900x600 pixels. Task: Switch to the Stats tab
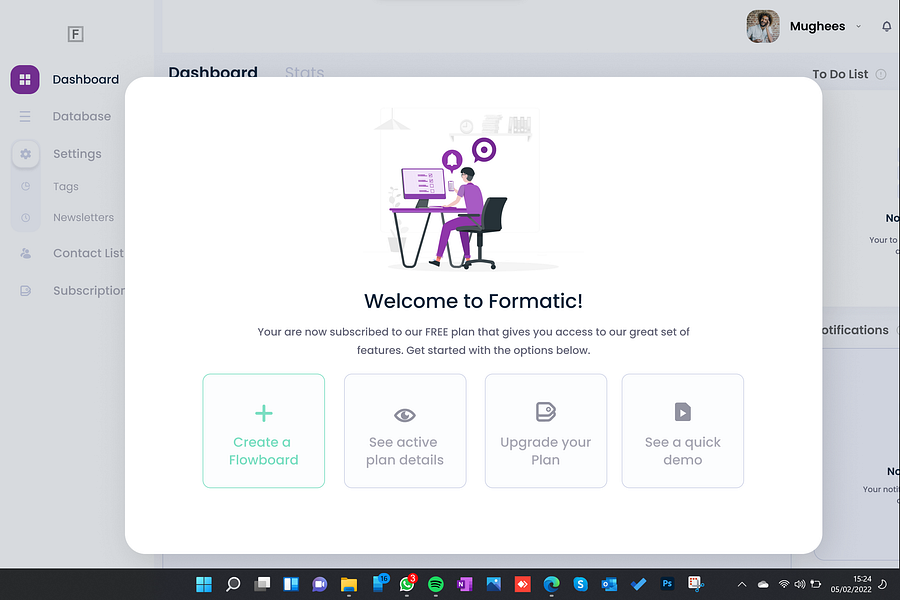point(304,72)
